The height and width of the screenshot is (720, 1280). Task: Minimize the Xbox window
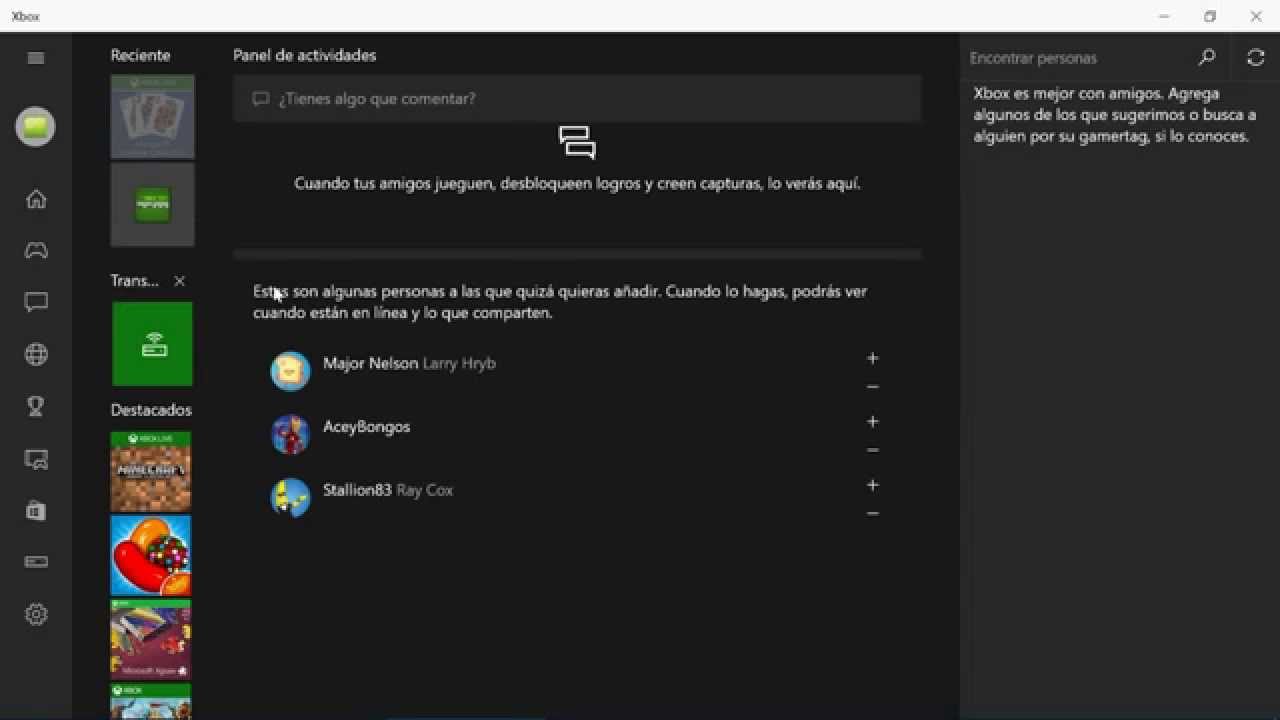point(1164,16)
